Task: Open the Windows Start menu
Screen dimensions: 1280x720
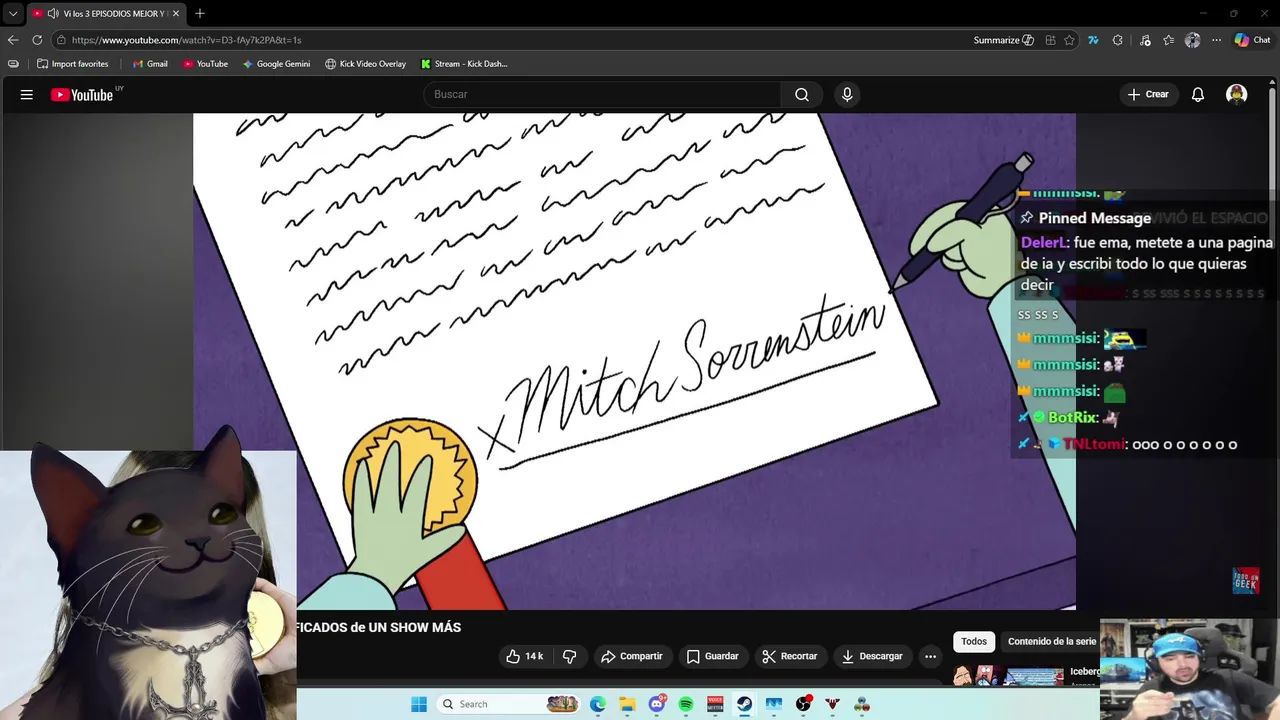Action: click(x=419, y=704)
